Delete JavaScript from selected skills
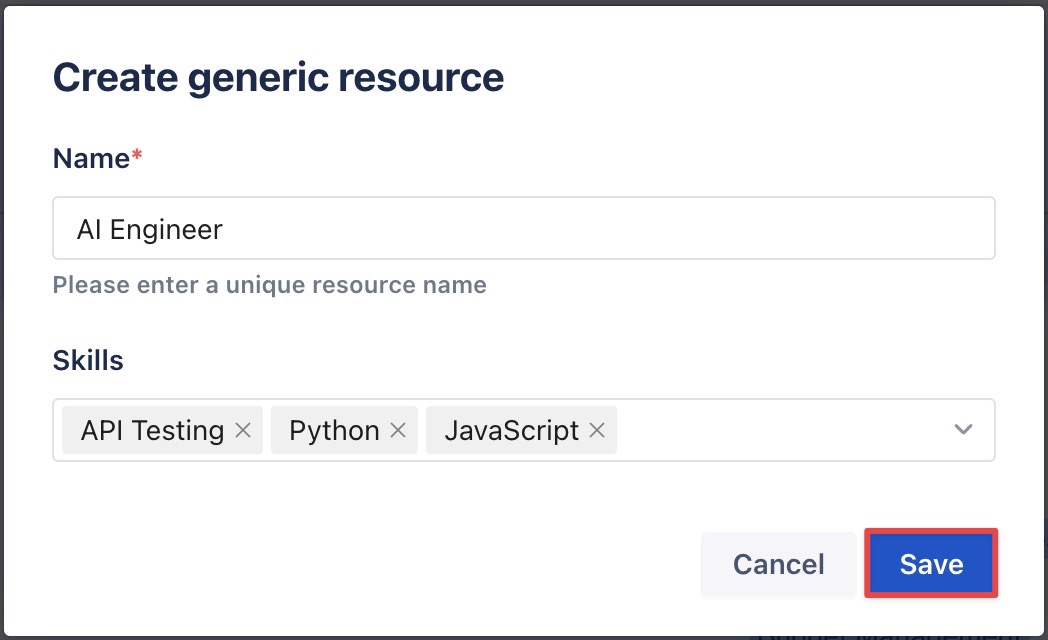Viewport: 1048px width, 640px height. pos(597,431)
